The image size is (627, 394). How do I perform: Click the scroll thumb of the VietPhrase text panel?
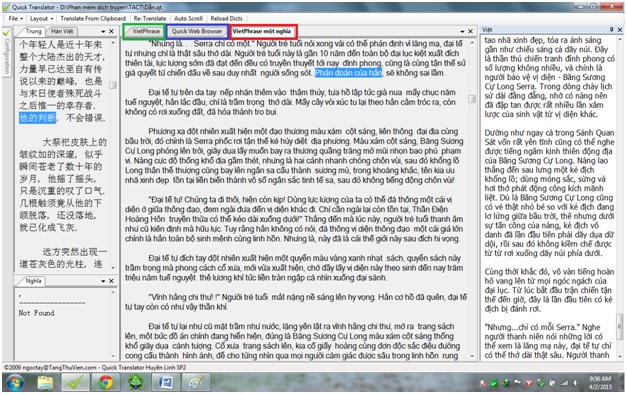click(472, 98)
